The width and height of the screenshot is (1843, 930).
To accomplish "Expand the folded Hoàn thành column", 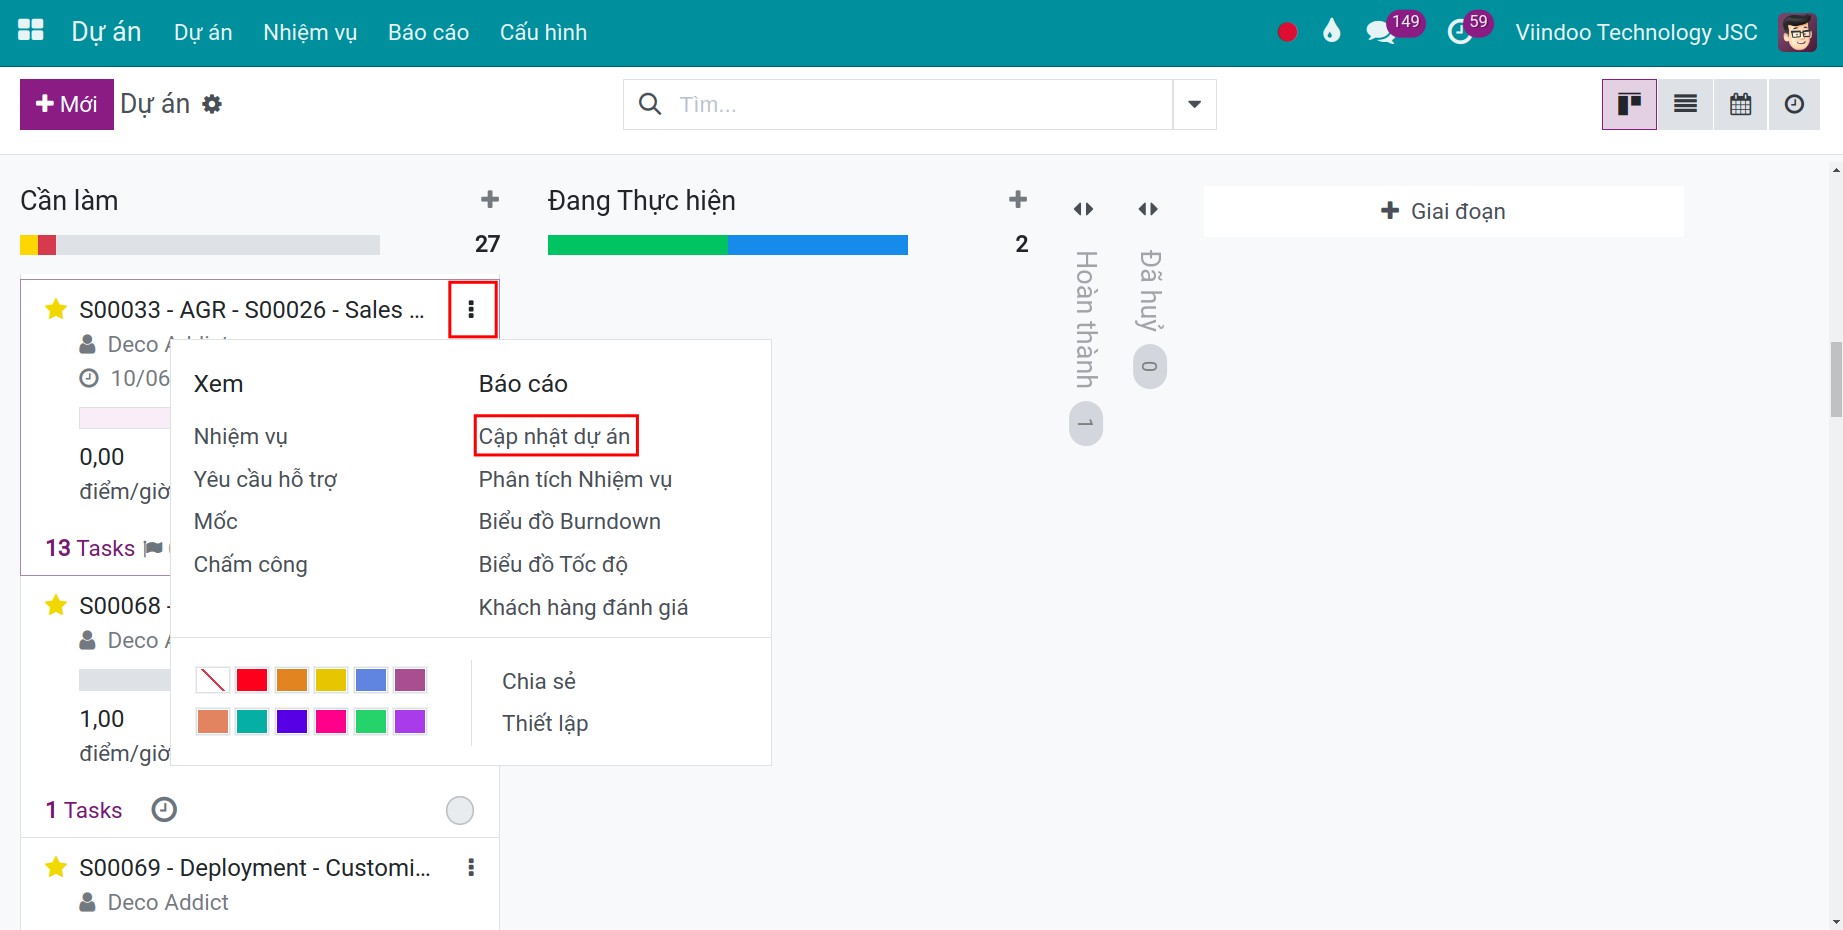I will [x=1083, y=209].
